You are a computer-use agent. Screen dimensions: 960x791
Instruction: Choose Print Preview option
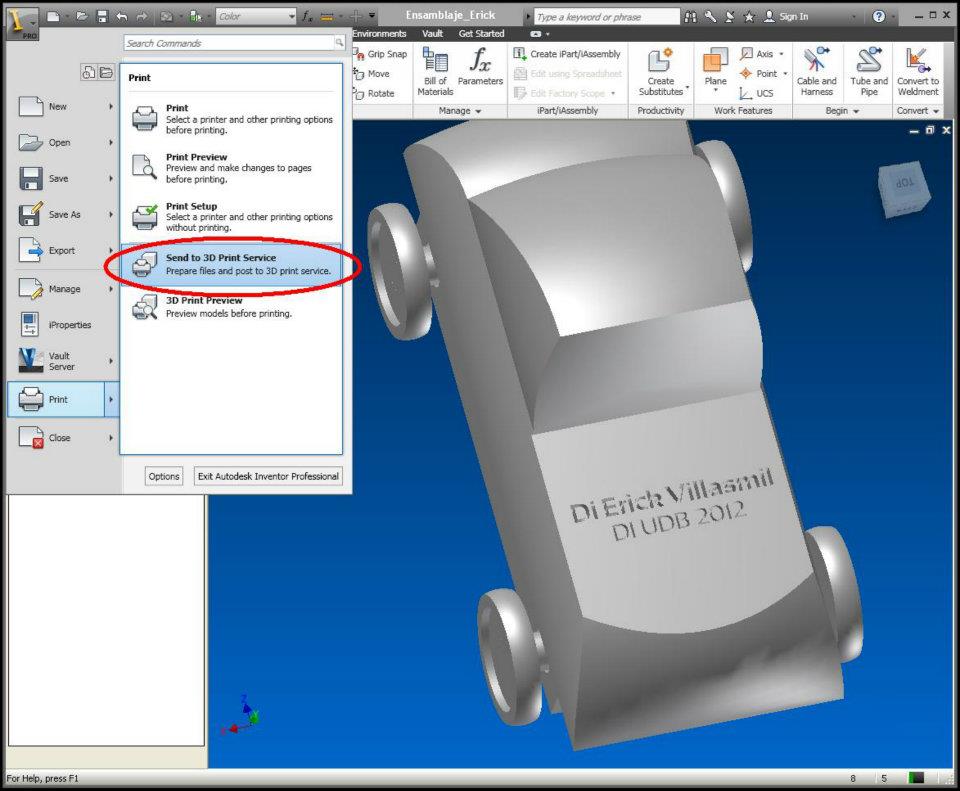coord(231,168)
